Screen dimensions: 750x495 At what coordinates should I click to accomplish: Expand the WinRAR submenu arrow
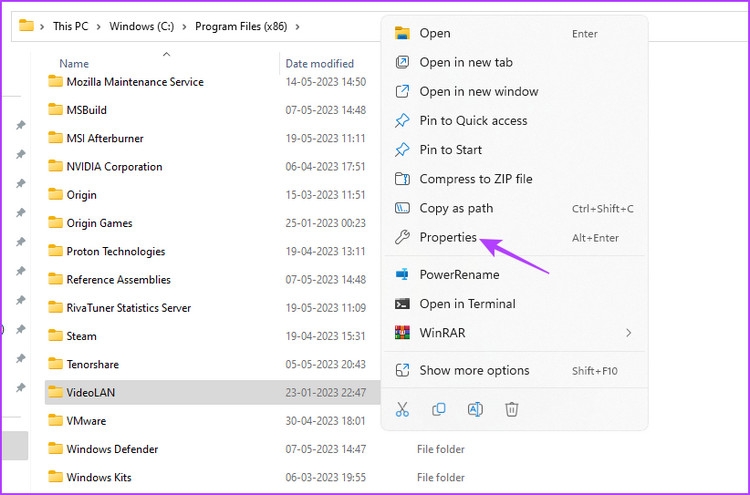(x=629, y=333)
